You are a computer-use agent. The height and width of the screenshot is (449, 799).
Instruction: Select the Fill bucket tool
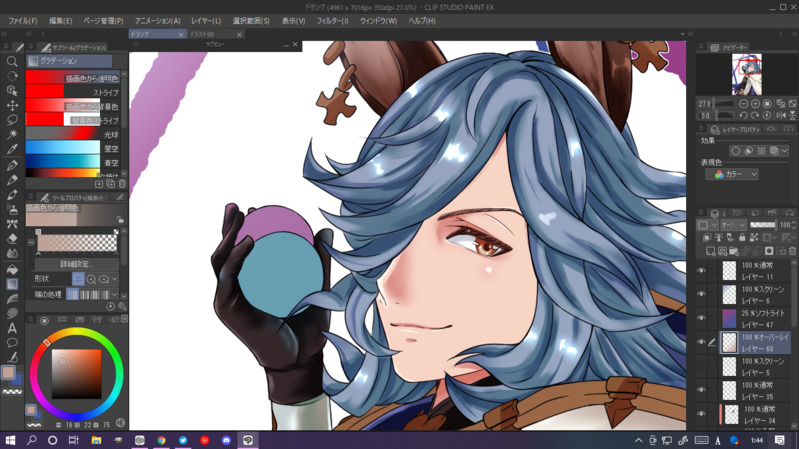click(x=12, y=270)
